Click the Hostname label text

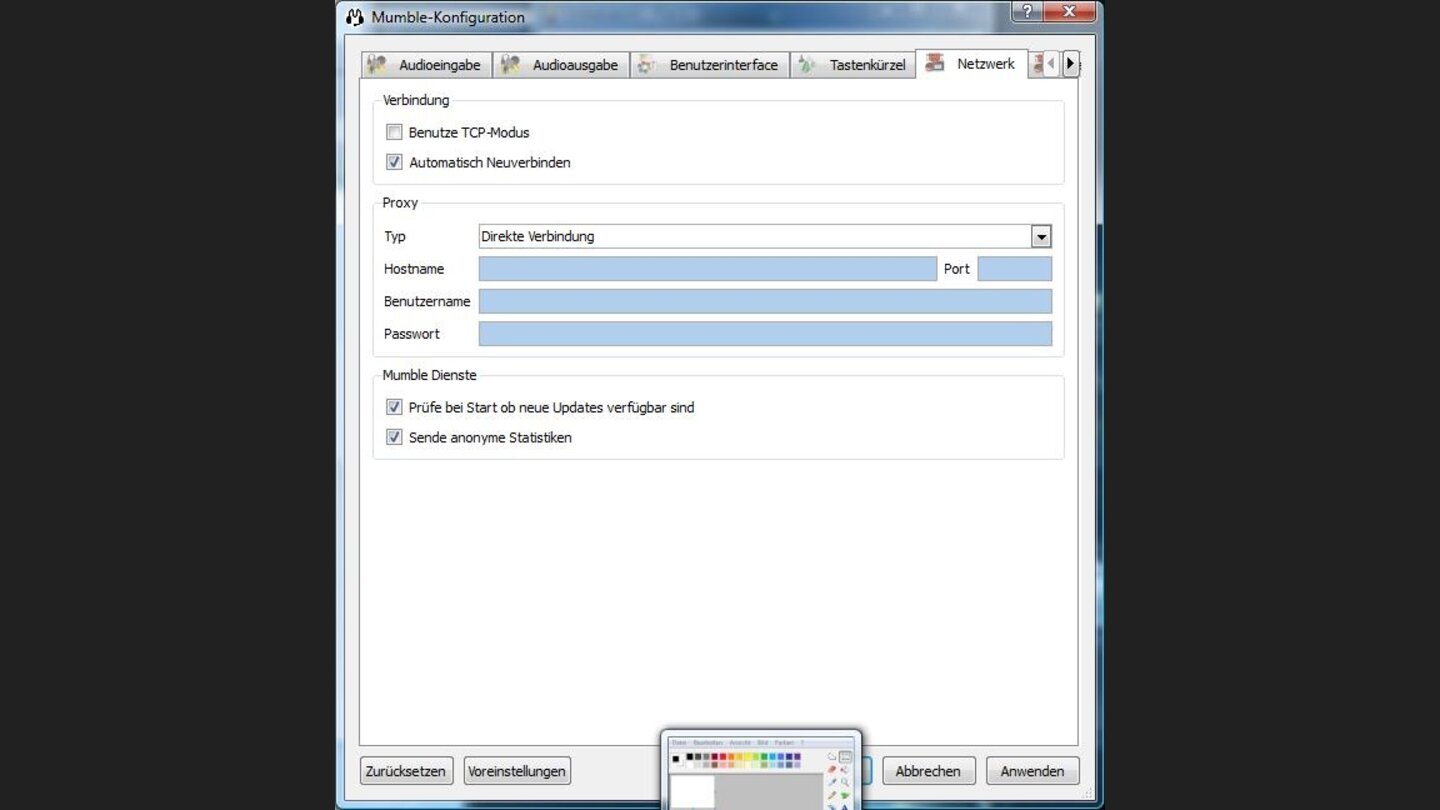(414, 269)
